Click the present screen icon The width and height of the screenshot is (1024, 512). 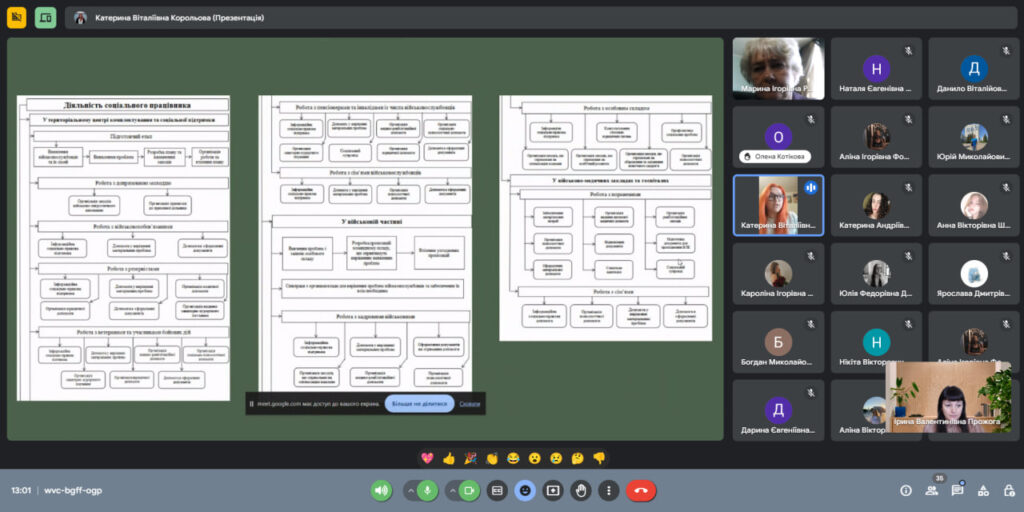(x=553, y=491)
